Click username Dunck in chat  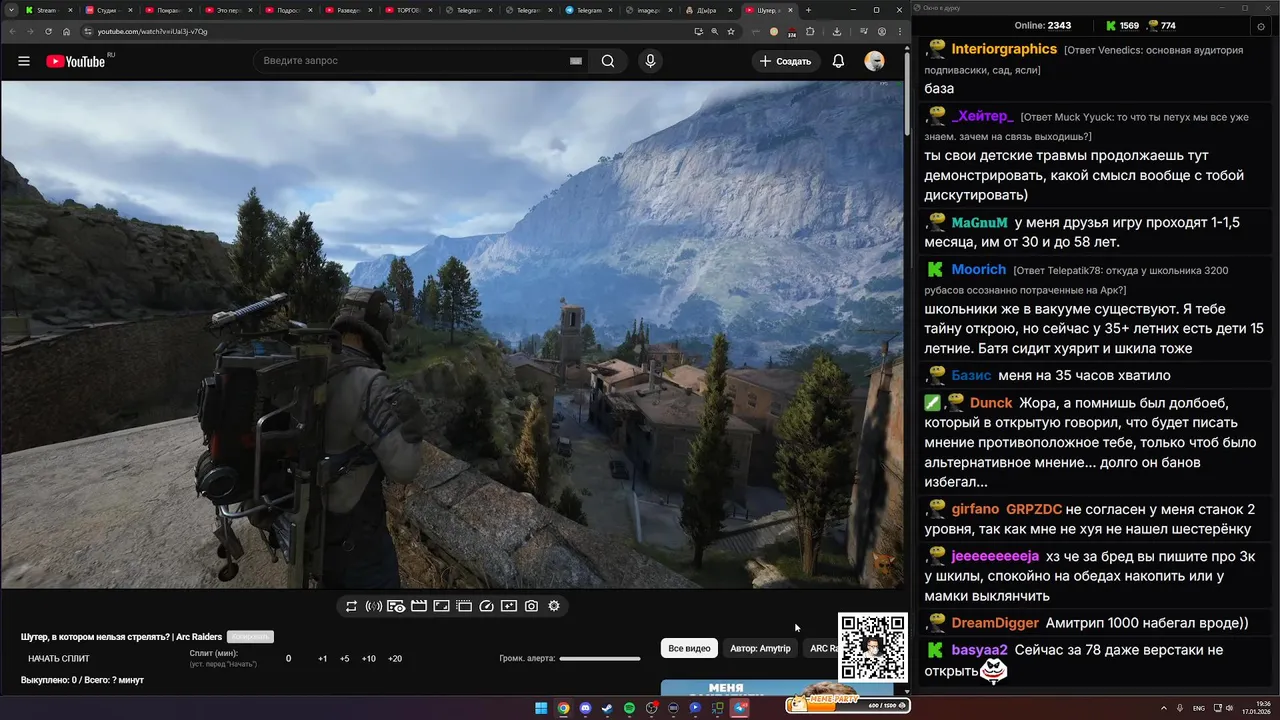pyautogui.click(x=991, y=403)
